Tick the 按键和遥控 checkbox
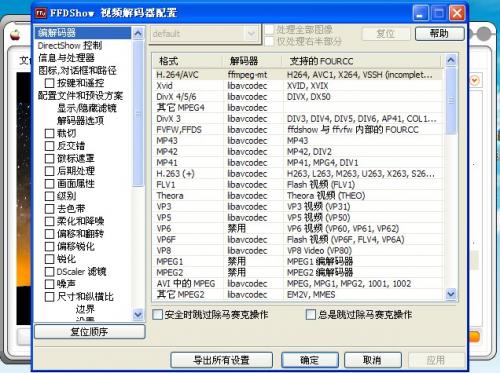 pos(49,83)
